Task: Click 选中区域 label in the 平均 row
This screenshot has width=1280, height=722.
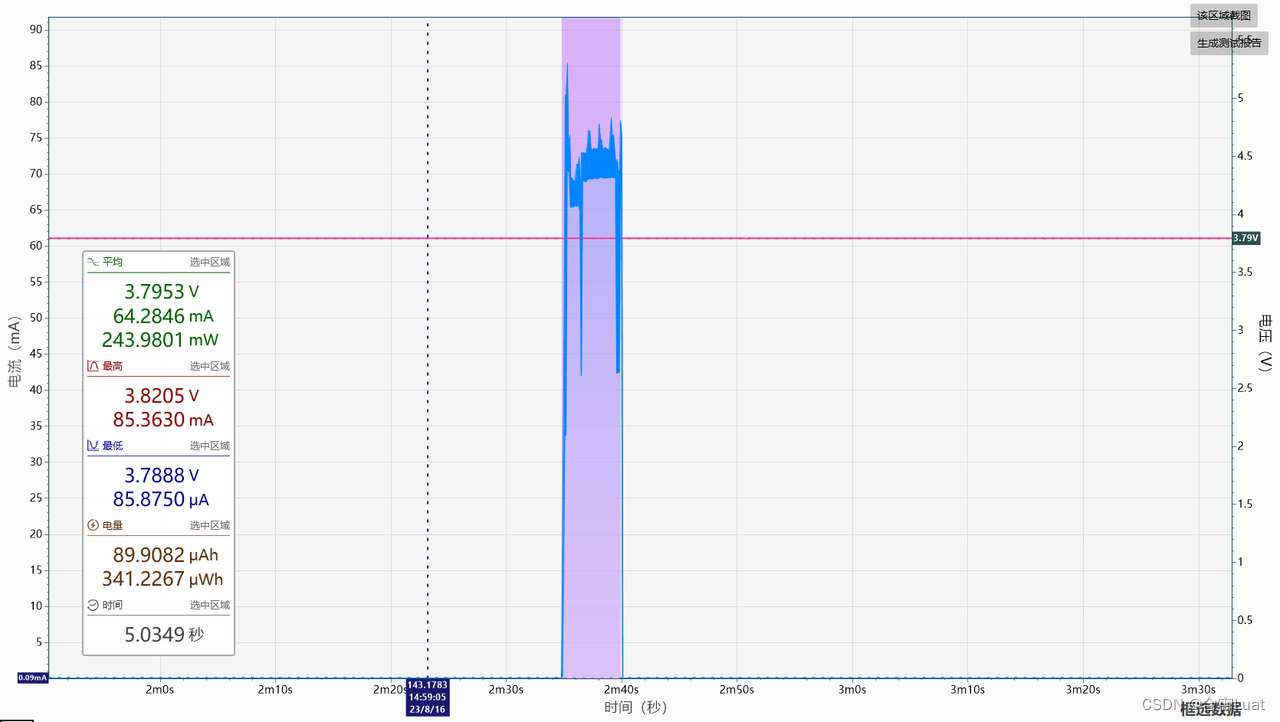Action: pos(210,262)
